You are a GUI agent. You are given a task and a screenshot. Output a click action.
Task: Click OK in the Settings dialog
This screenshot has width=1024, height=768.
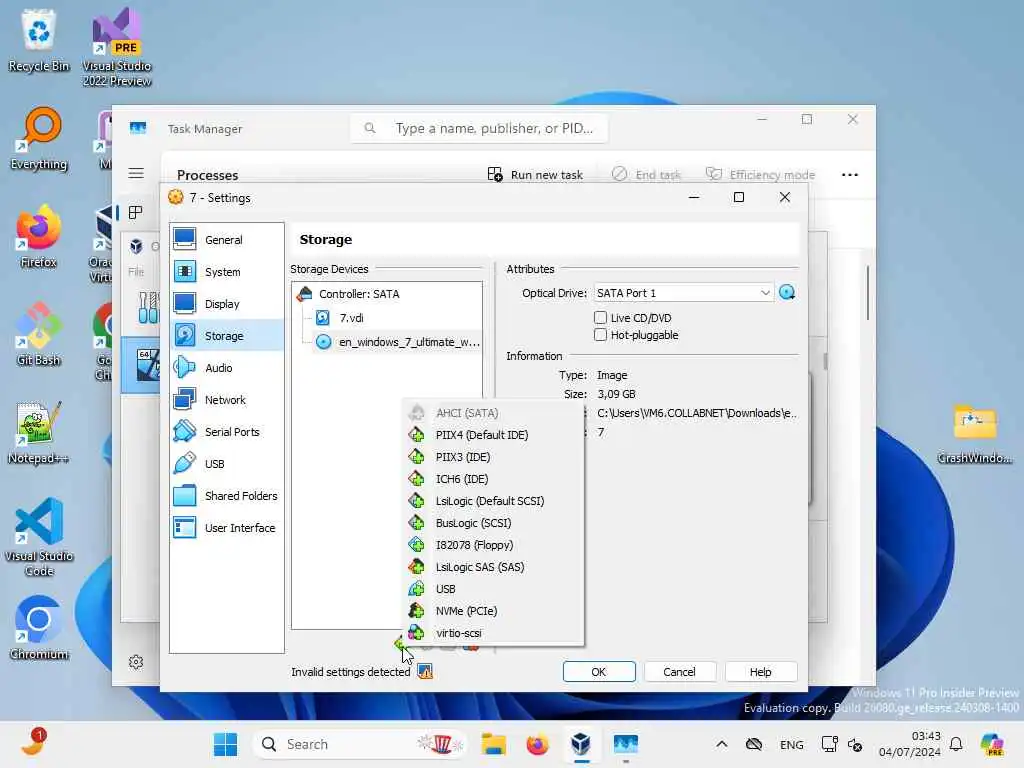click(599, 672)
